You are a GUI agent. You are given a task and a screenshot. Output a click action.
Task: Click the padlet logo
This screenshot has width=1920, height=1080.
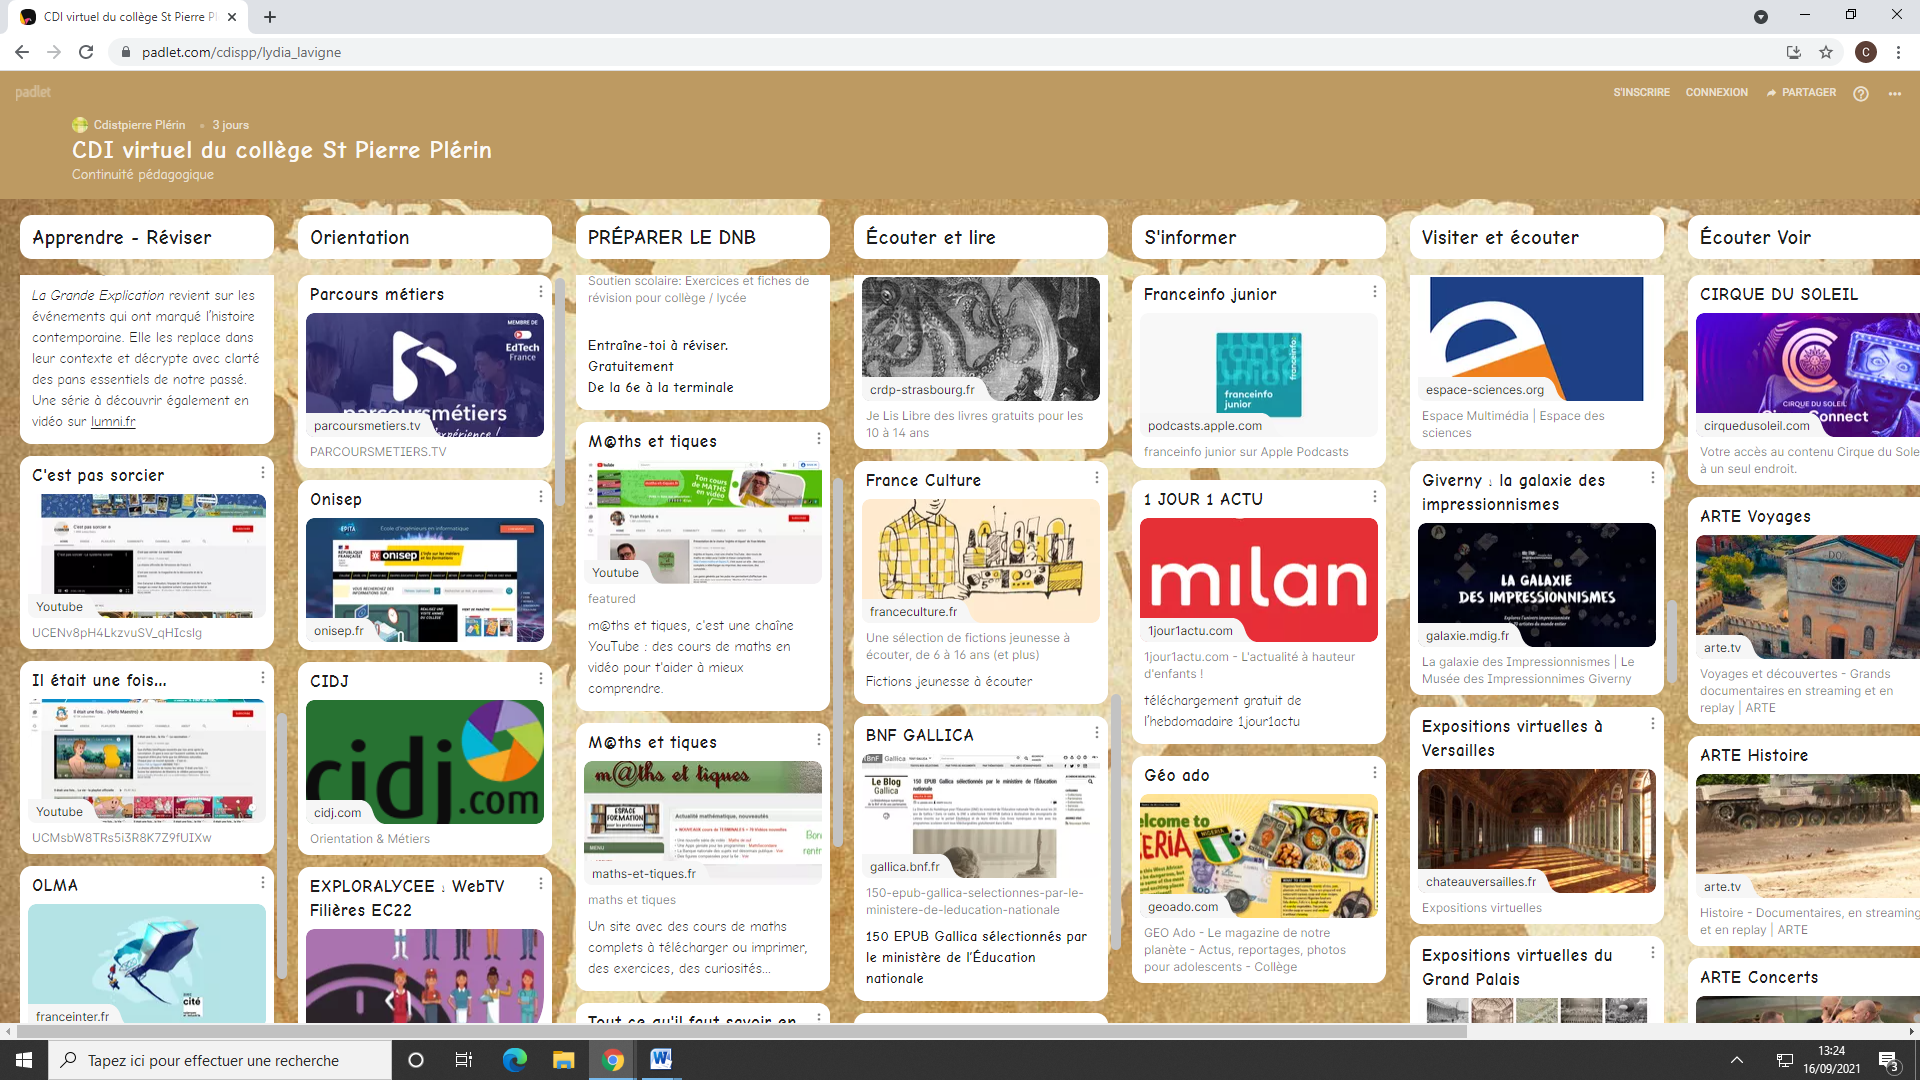click(x=33, y=92)
